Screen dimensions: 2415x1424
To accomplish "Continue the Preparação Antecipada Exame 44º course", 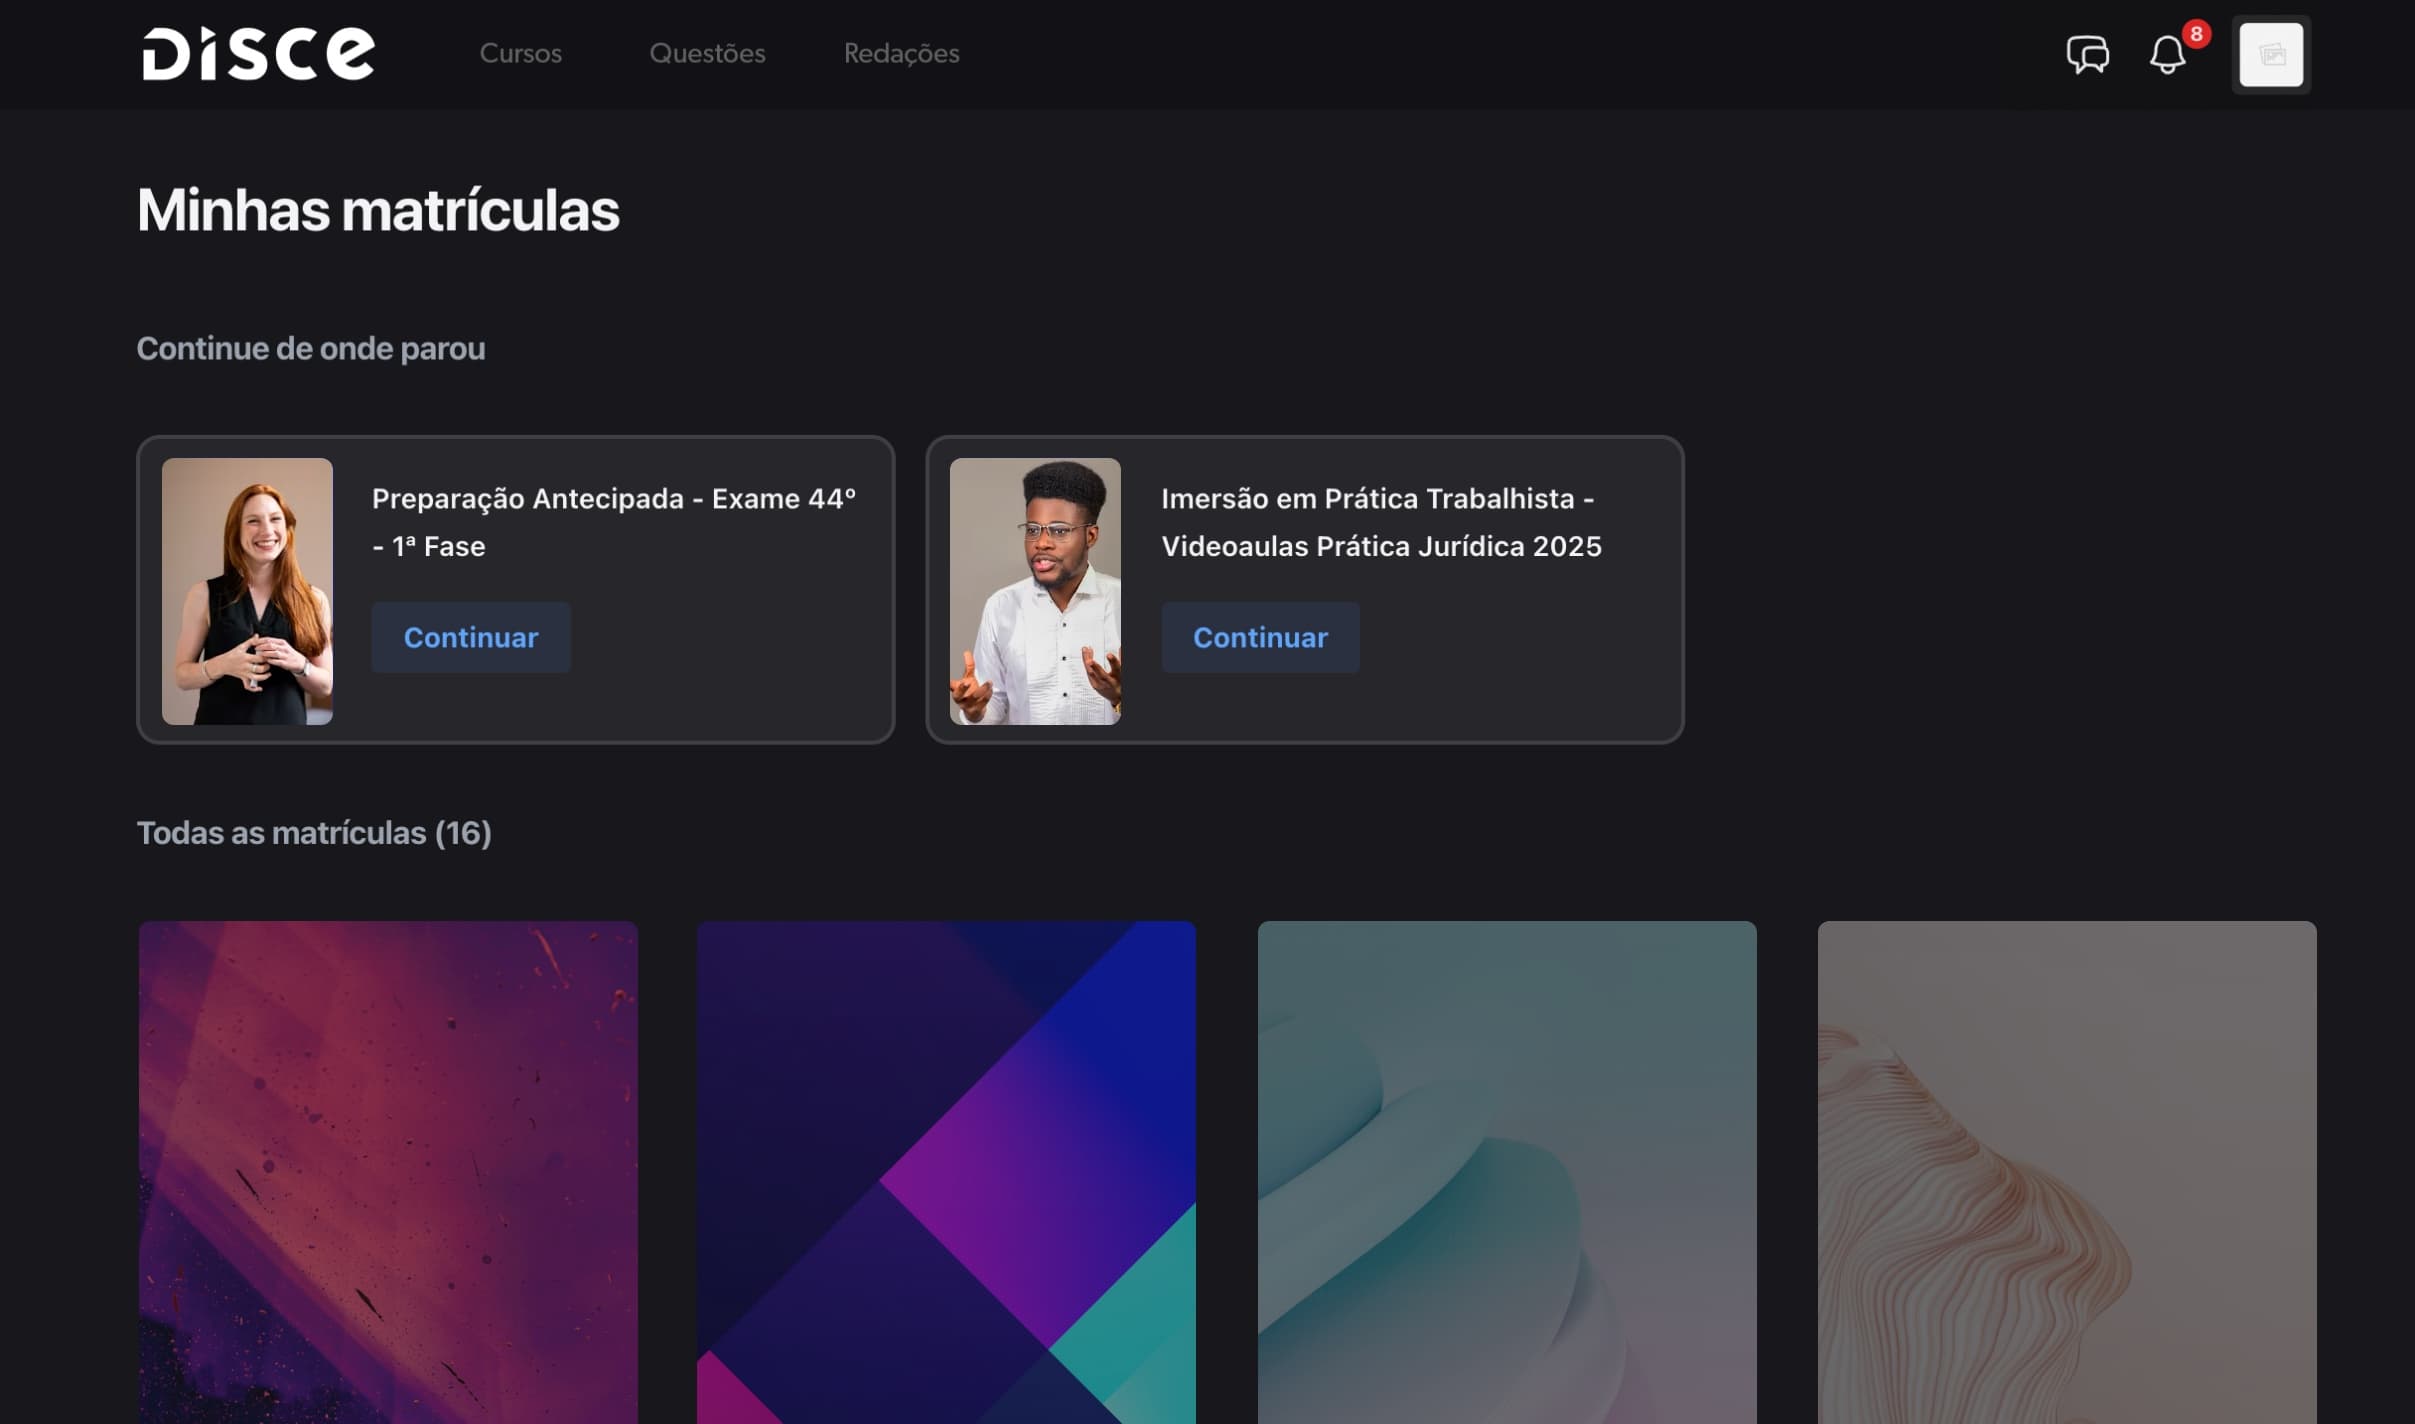I will [470, 637].
